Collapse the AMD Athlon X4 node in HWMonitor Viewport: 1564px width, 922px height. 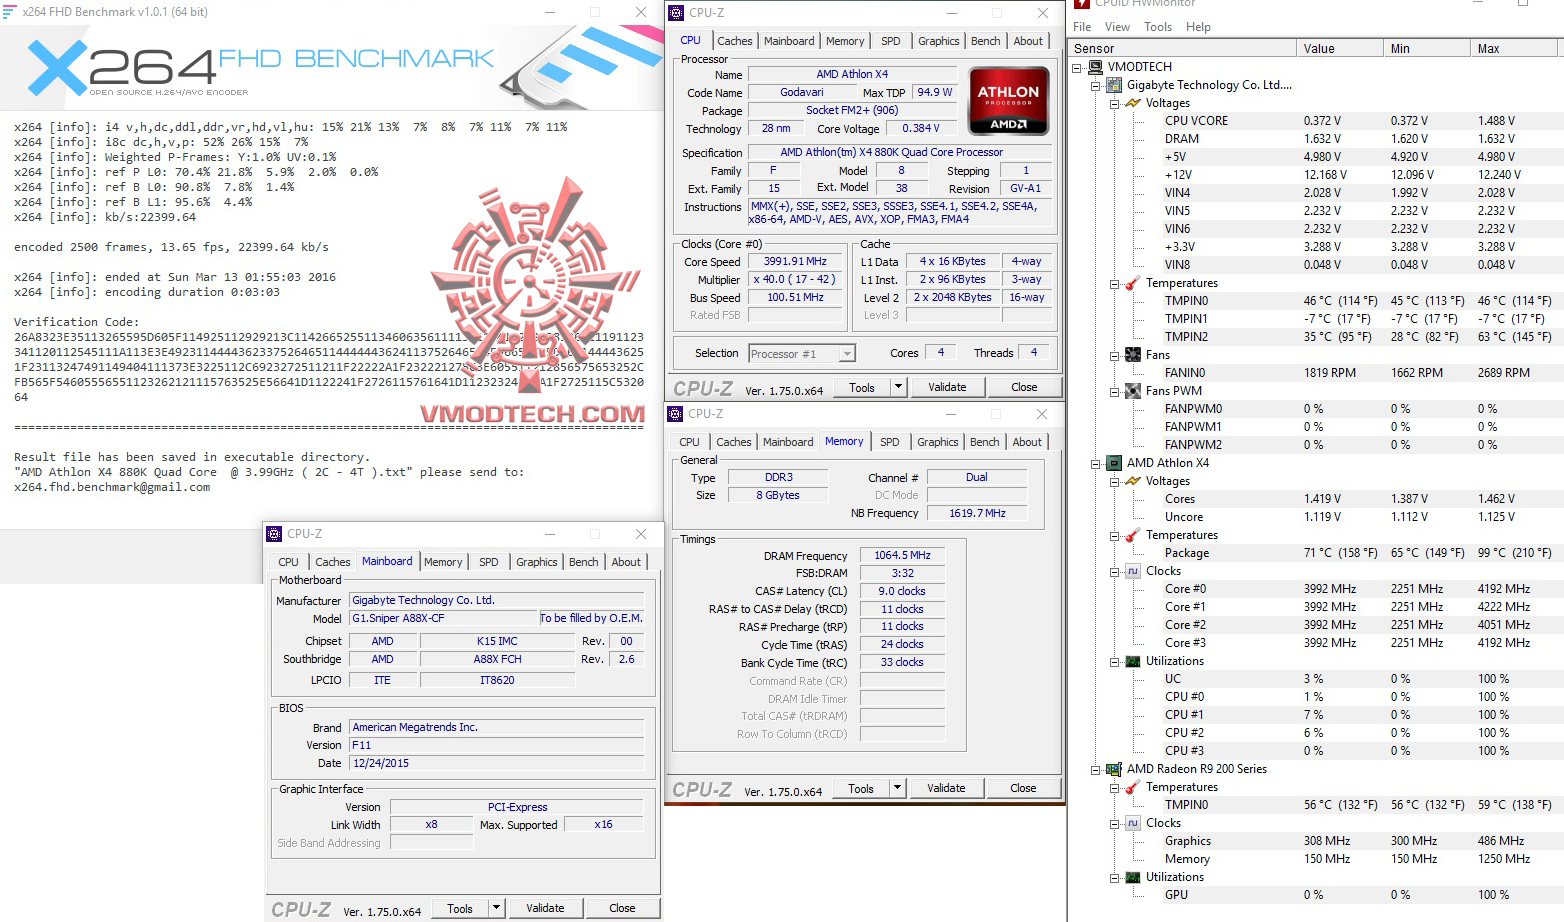click(x=1096, y=463)
